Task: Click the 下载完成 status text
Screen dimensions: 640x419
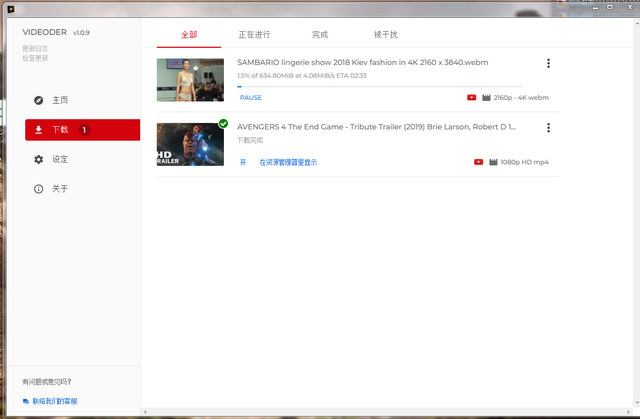Action: [x=250, y=140]
